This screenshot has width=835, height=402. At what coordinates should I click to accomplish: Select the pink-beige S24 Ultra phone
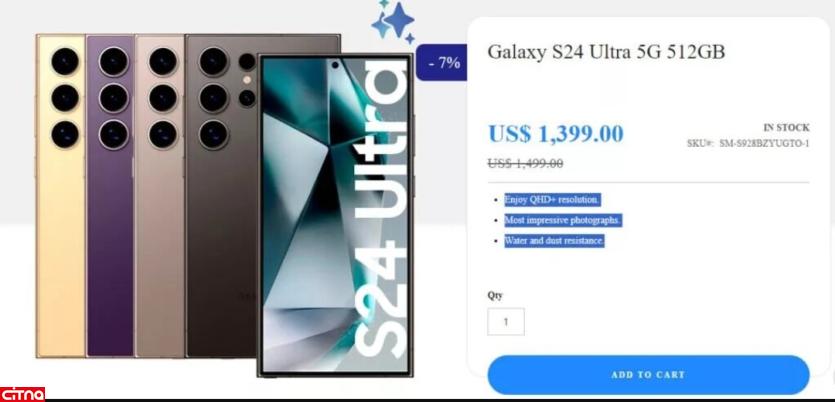160,196
